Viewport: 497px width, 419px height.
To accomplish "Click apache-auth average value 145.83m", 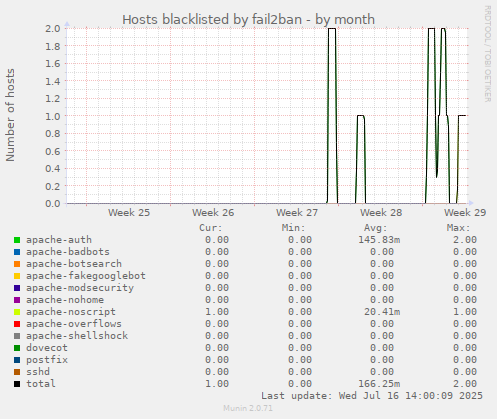I will (379, 240).
